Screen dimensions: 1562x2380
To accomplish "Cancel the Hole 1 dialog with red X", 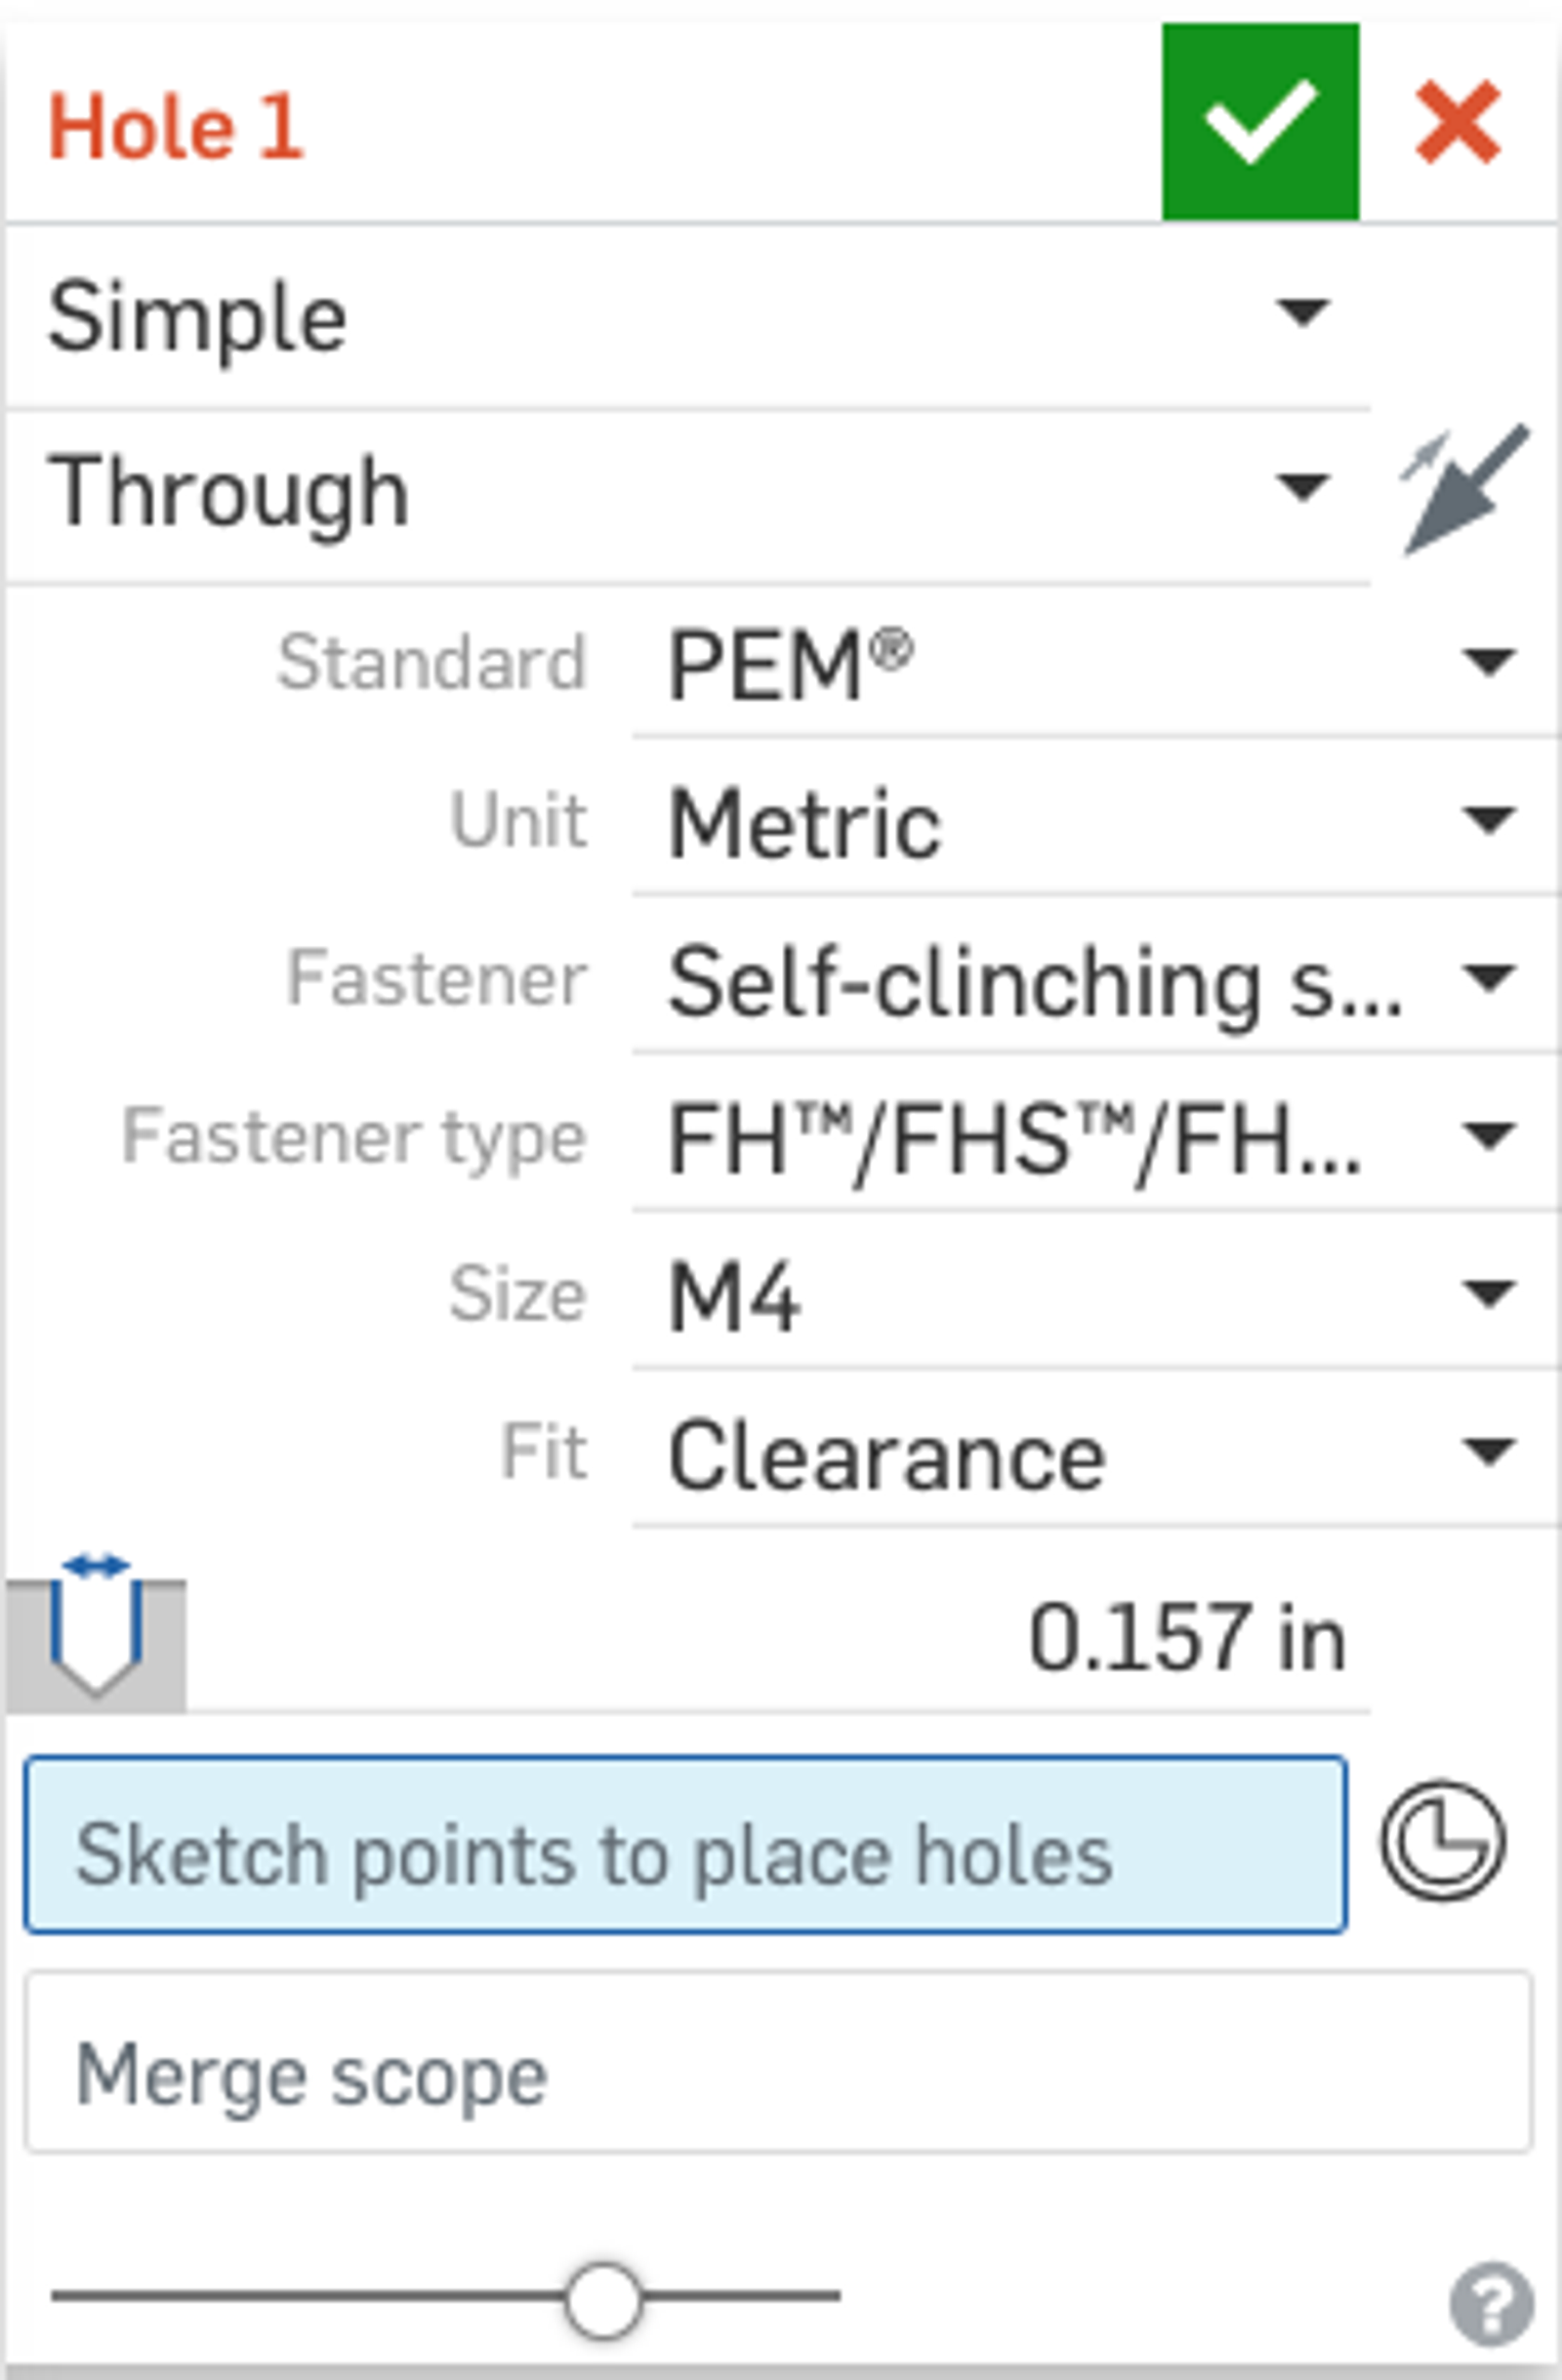I will click(1457, 122).
